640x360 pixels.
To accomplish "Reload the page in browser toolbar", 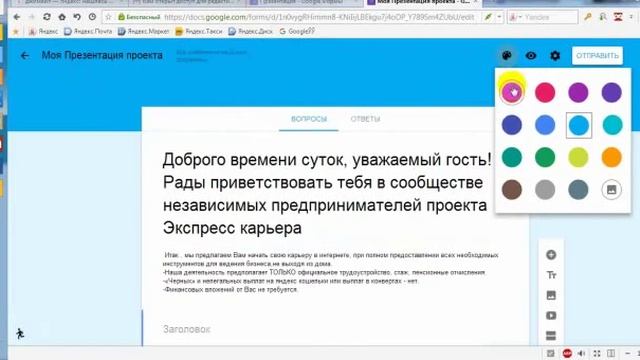I will (47, 17).
